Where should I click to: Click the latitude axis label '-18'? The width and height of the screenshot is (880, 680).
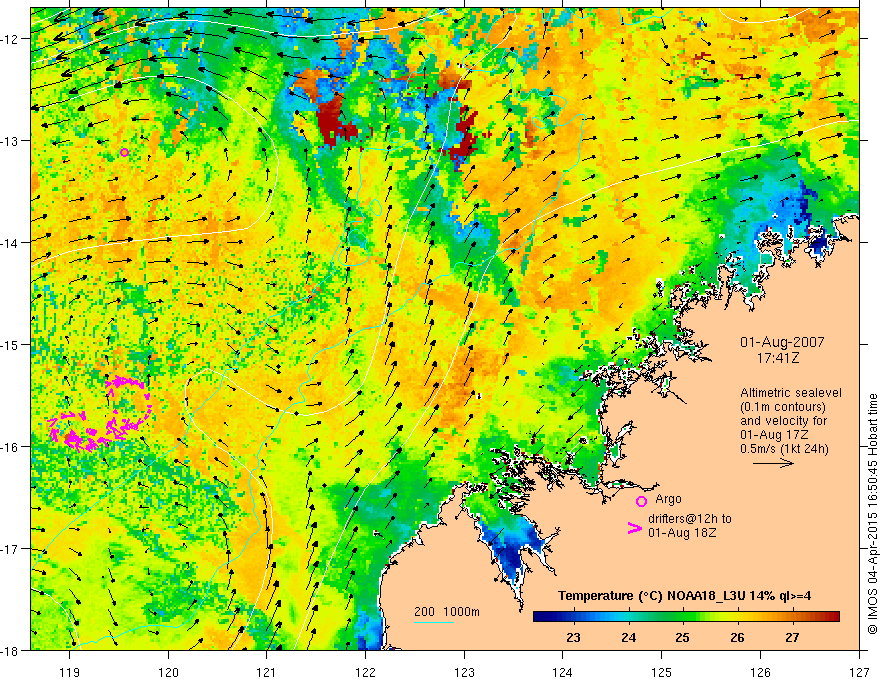click(x=11, y=650)
